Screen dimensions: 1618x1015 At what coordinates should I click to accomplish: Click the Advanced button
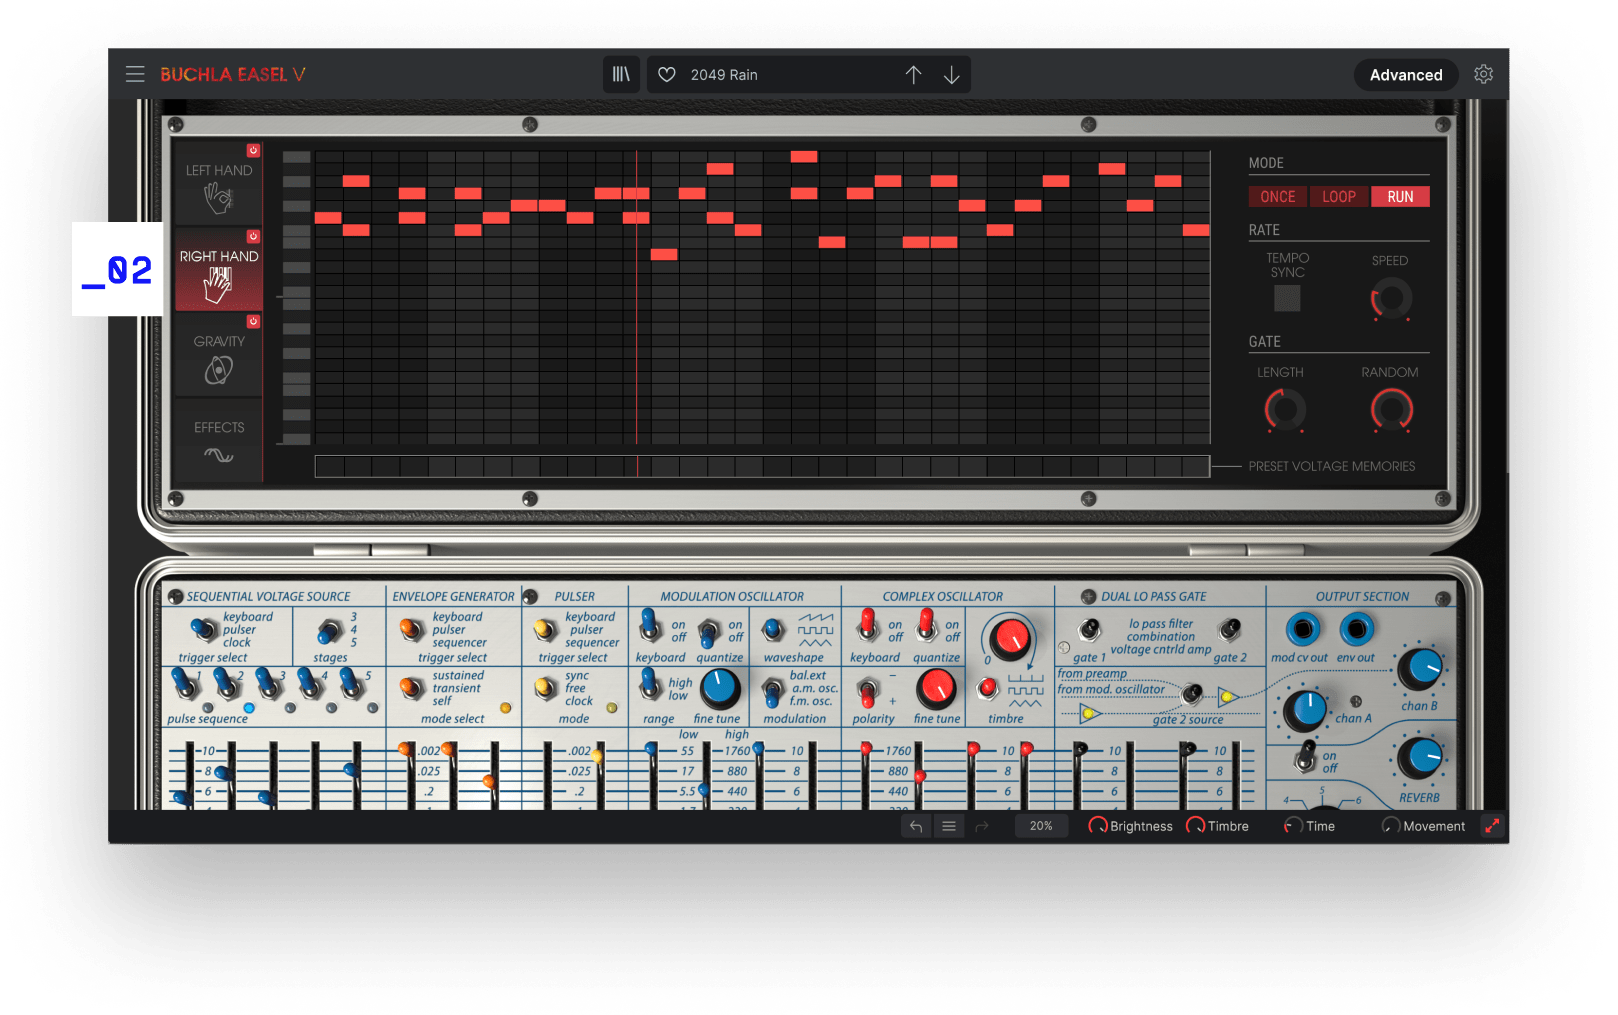coord(1405,75)
